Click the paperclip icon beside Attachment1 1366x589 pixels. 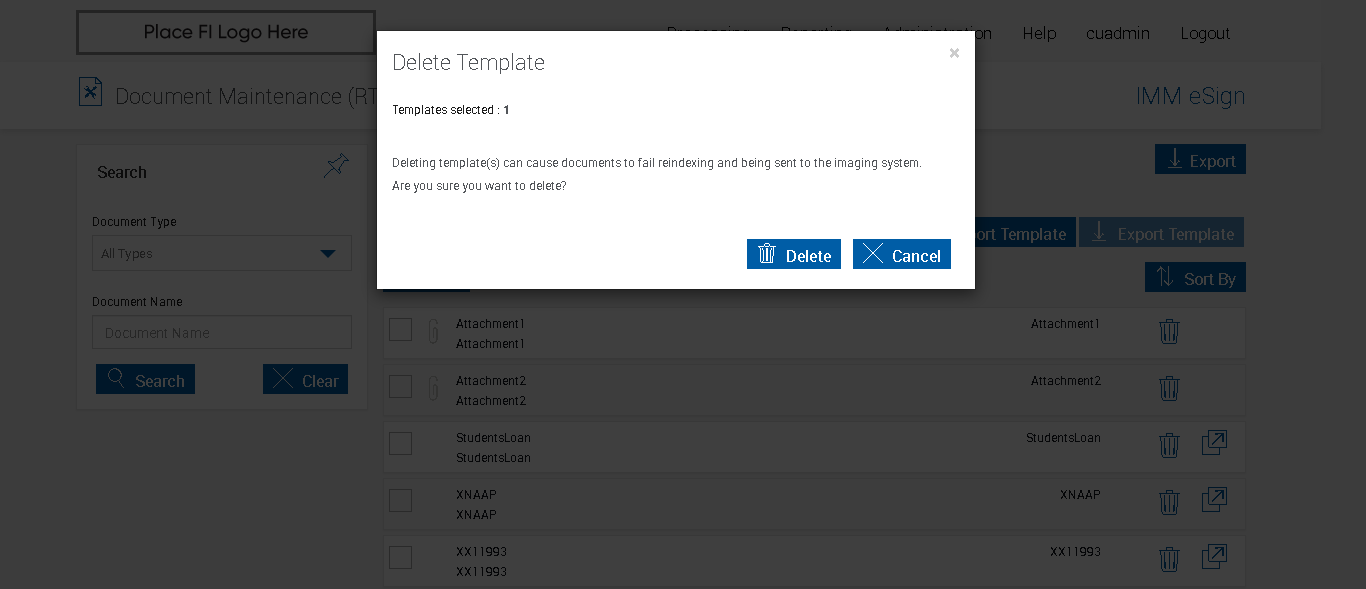pos(433,331)
